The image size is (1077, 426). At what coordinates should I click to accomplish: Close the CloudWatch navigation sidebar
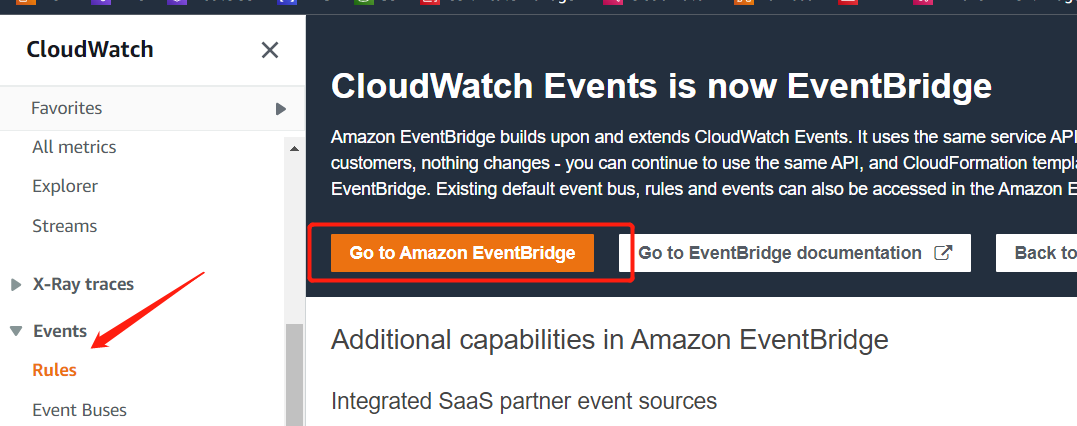269,50
